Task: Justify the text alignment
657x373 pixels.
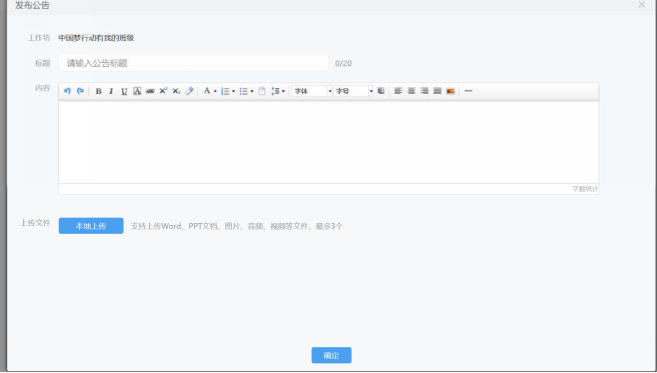Action: [x=437, y=91]
